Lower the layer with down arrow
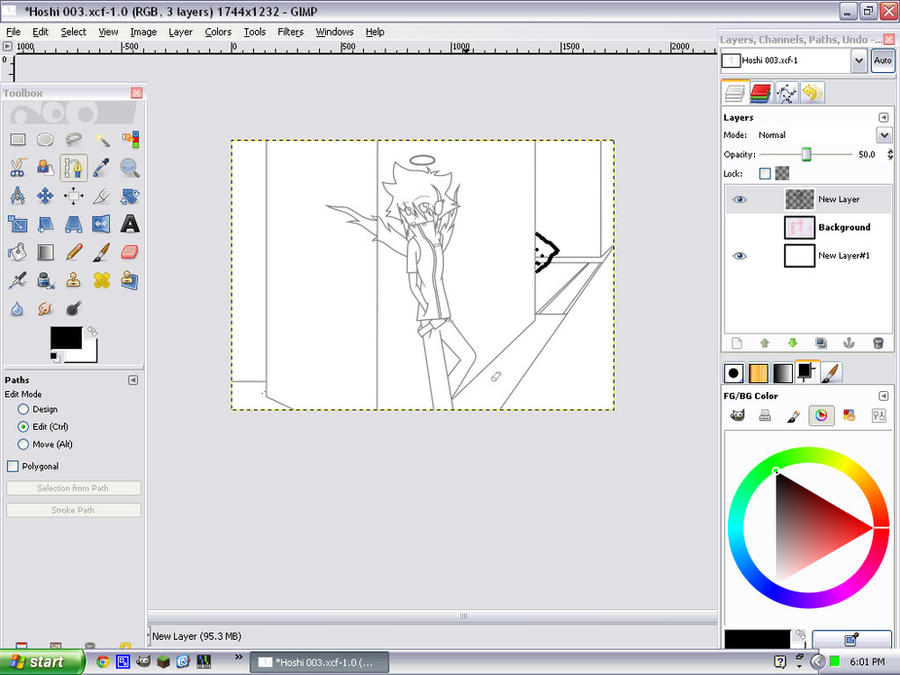The image size is (900, 675). 793,343
